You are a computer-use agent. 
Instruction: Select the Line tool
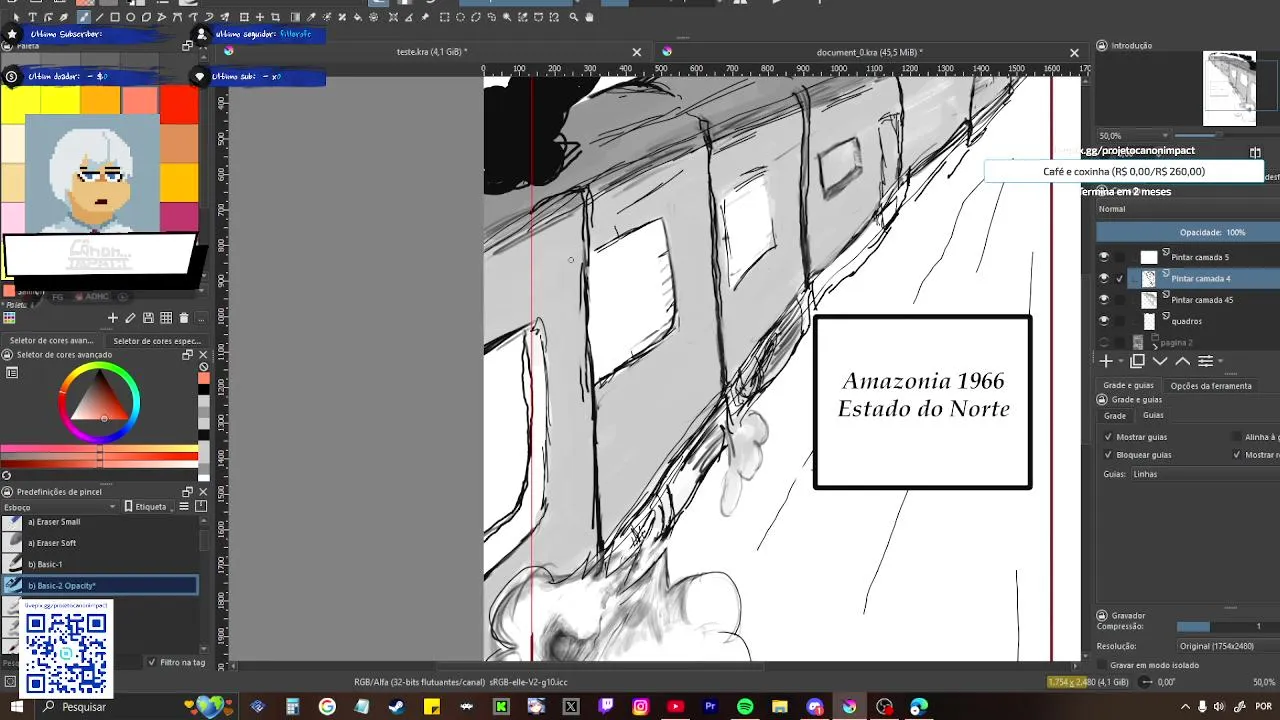(99, 17)
